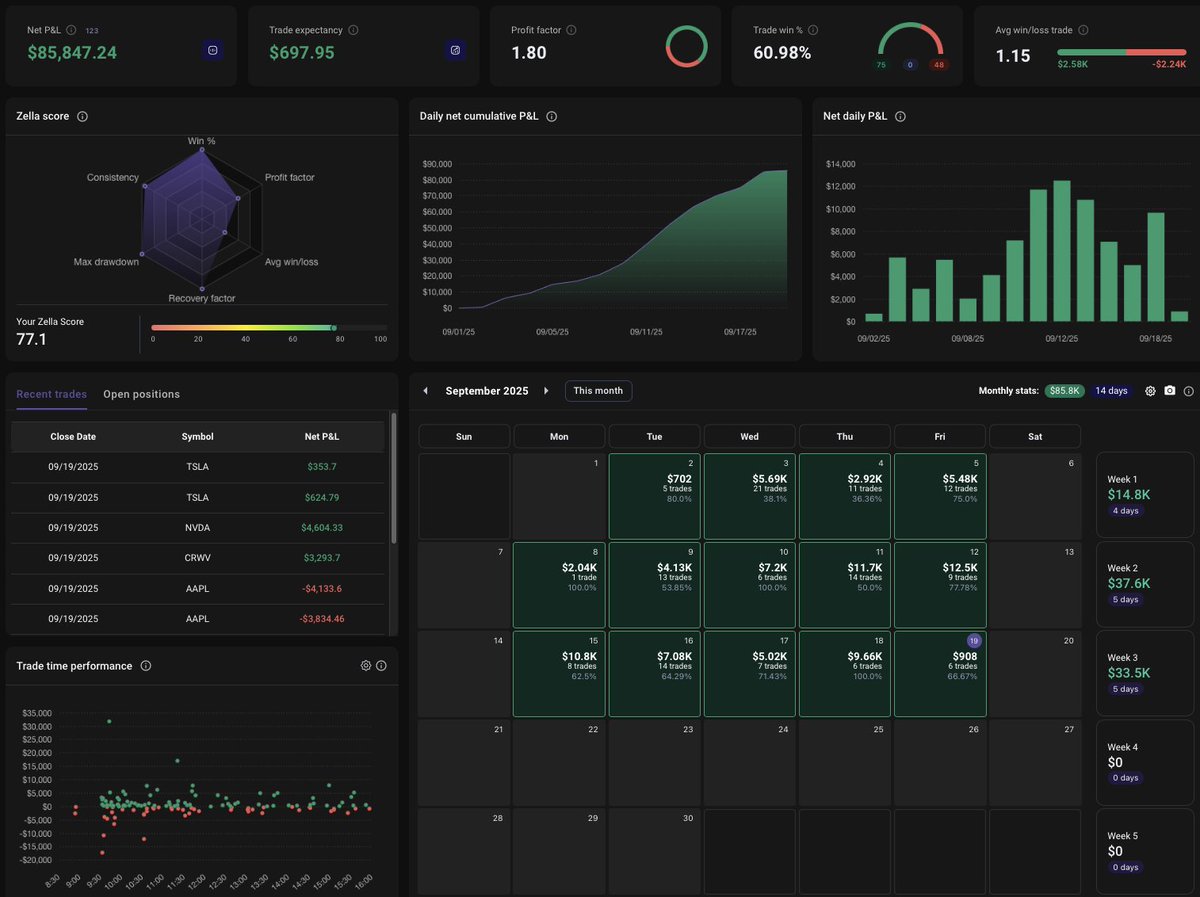Click the Avg win/loss green-red bar
The image size is (1200, 897).
[x=1122, y=51]
